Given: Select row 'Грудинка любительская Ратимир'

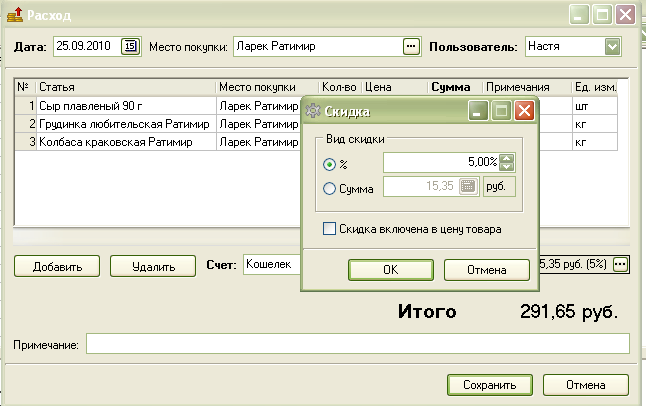Looking at the screenshot, I should 157,124.
